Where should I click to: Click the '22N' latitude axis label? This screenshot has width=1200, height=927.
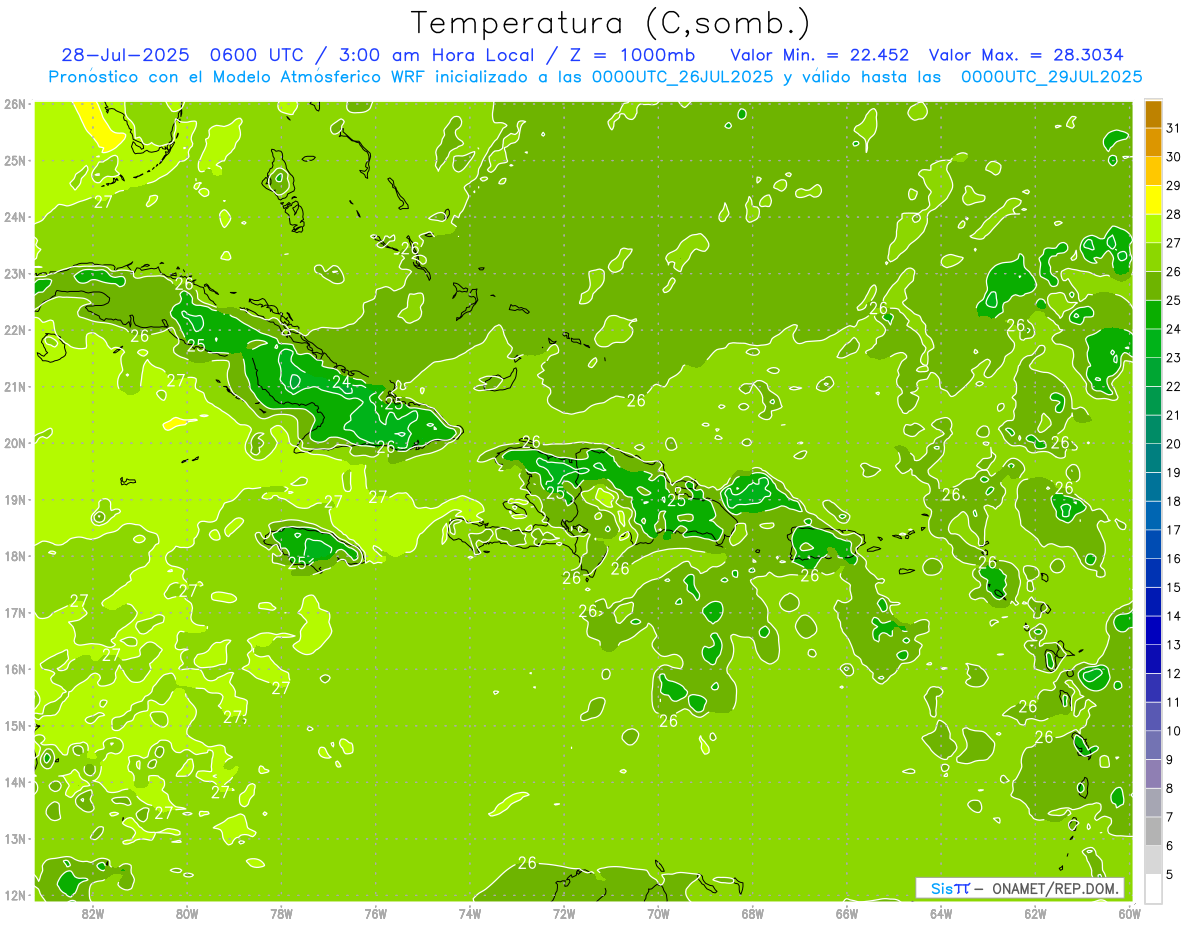click(15, 330)
